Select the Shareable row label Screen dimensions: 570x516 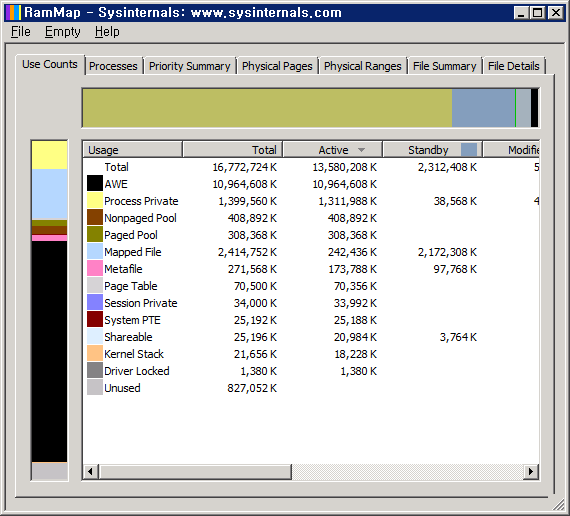128,337
